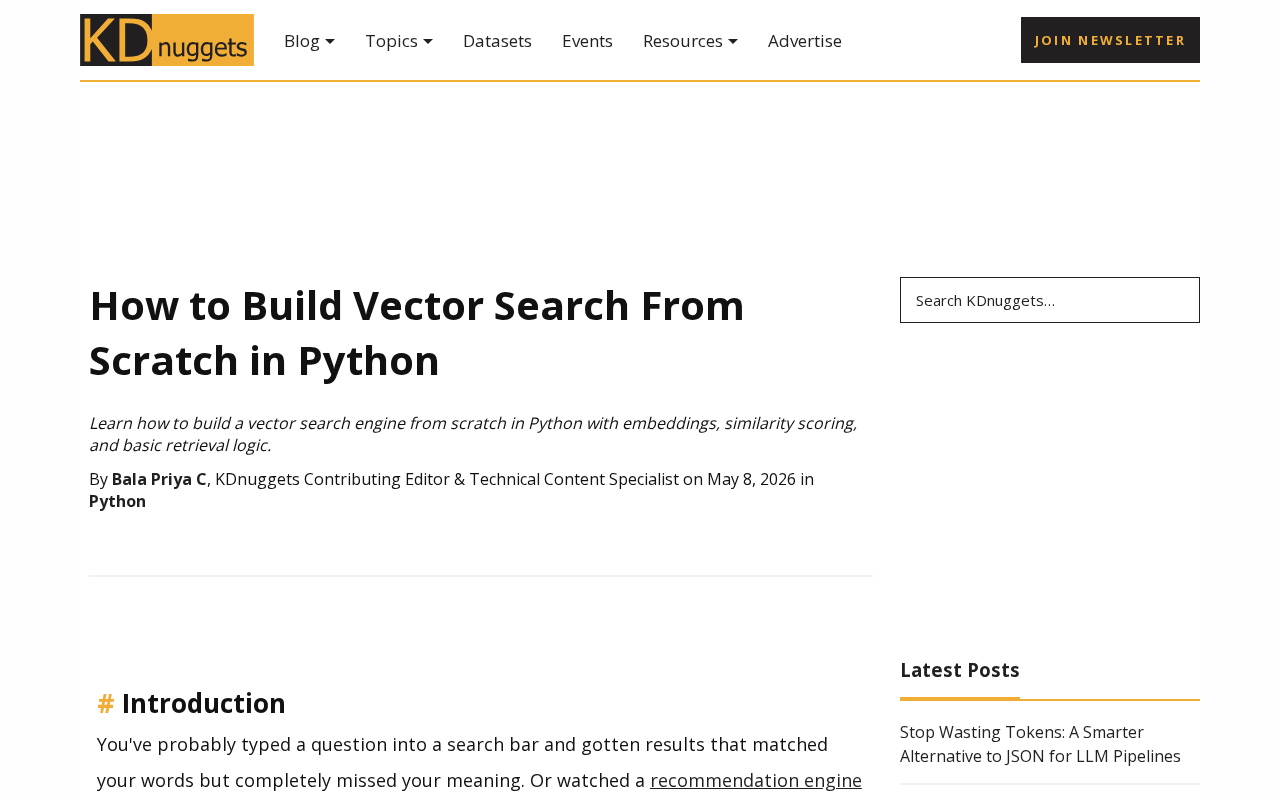The width and height of the screenshot is (1280, 800).
Task: Expand the Resources dropdown menu
Action: [690, 41]
